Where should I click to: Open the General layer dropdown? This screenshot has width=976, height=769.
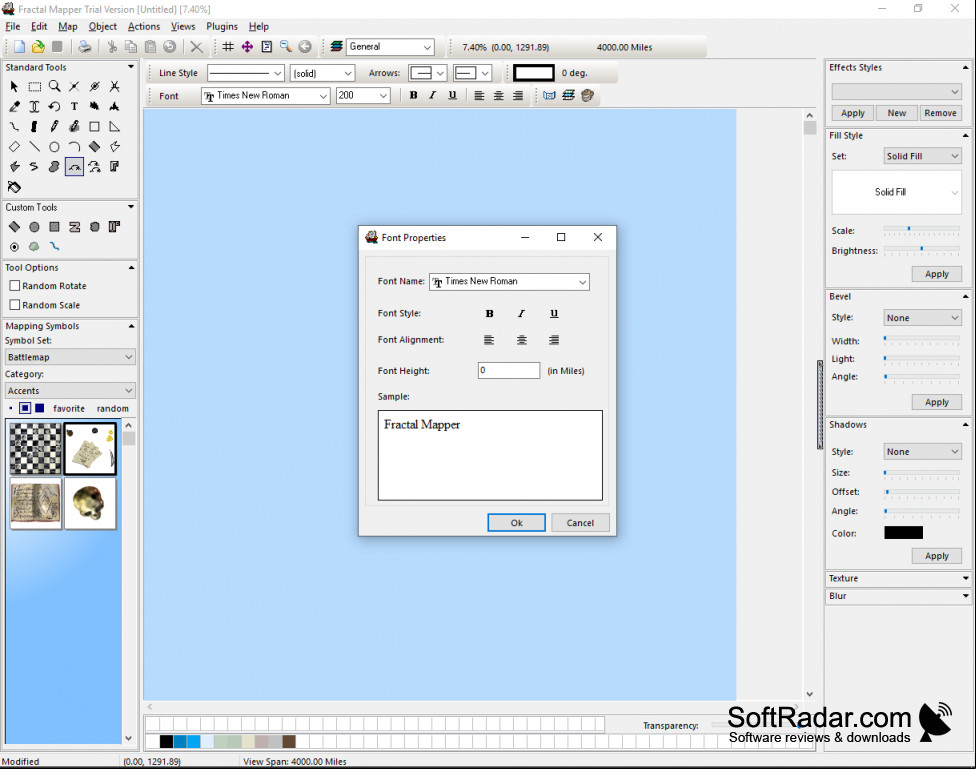428,47
